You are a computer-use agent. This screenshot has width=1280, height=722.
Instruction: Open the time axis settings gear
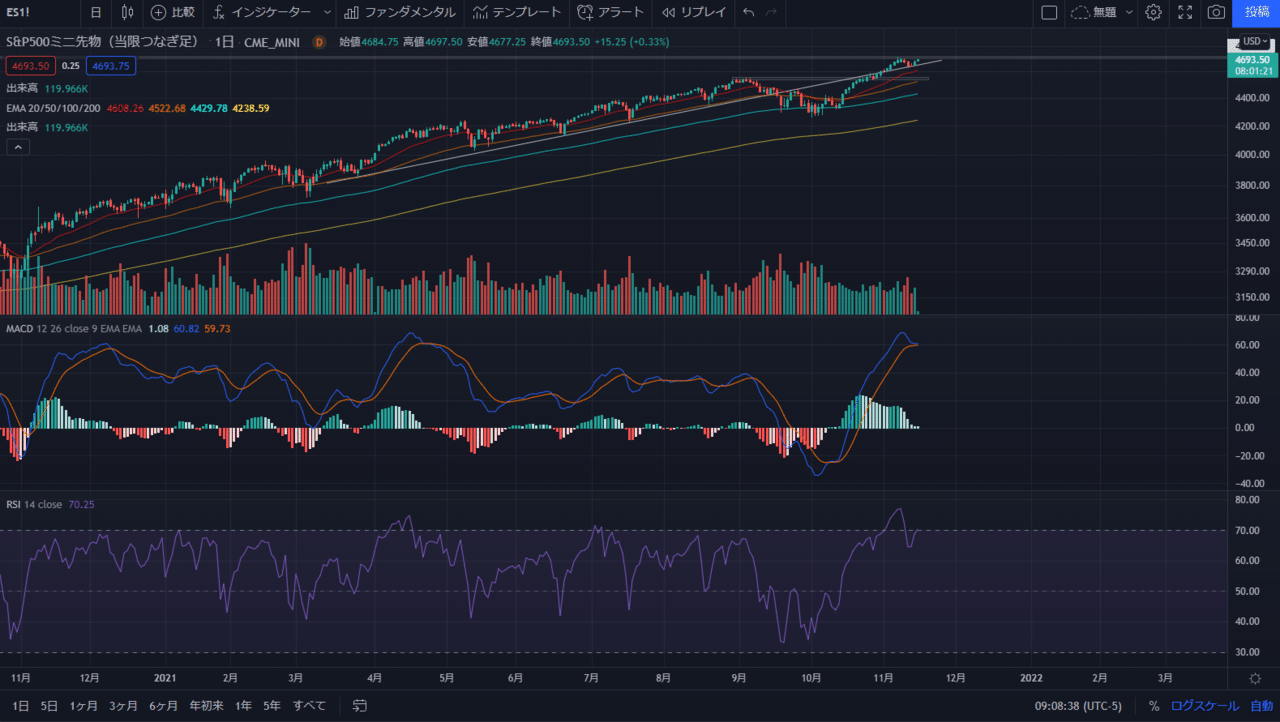point(1255,678)
